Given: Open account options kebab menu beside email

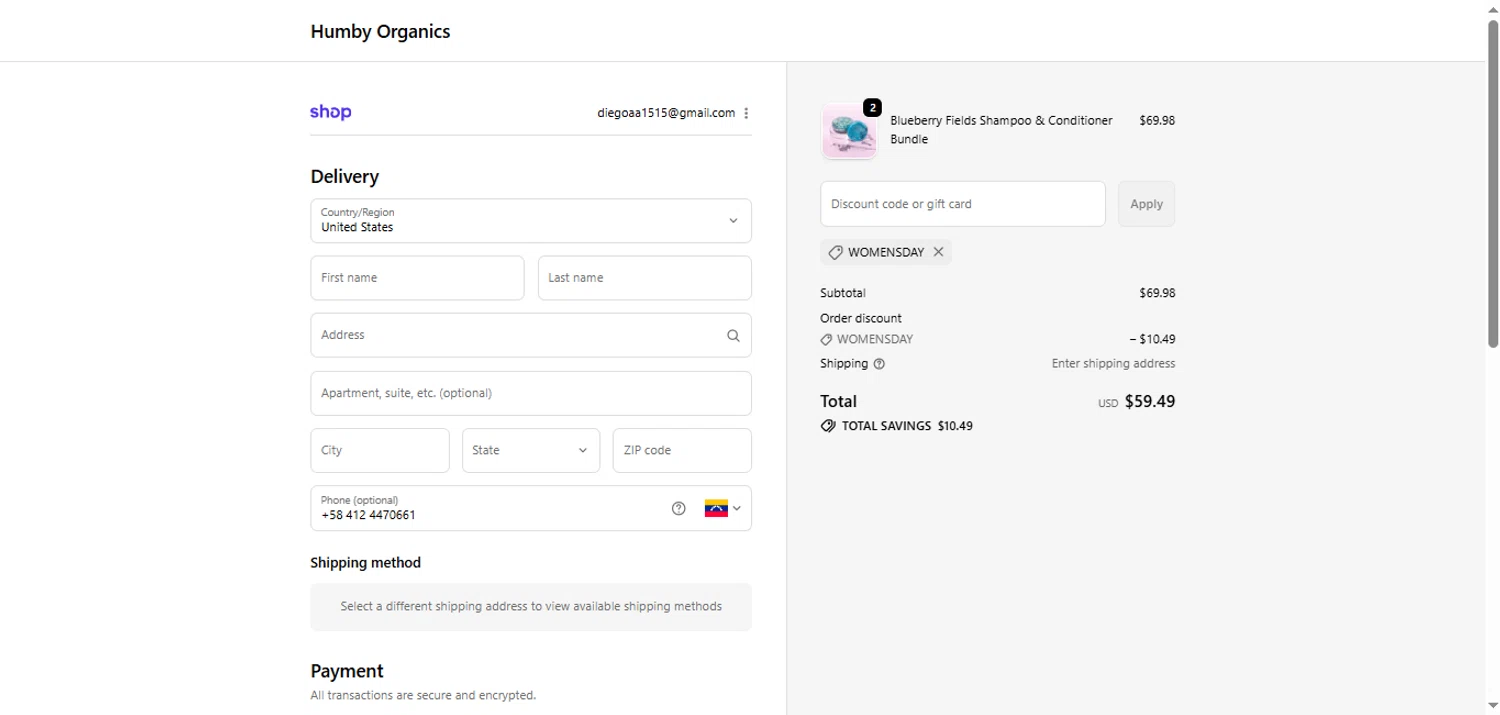Looking at the screenshot, I should pos(746,113).
